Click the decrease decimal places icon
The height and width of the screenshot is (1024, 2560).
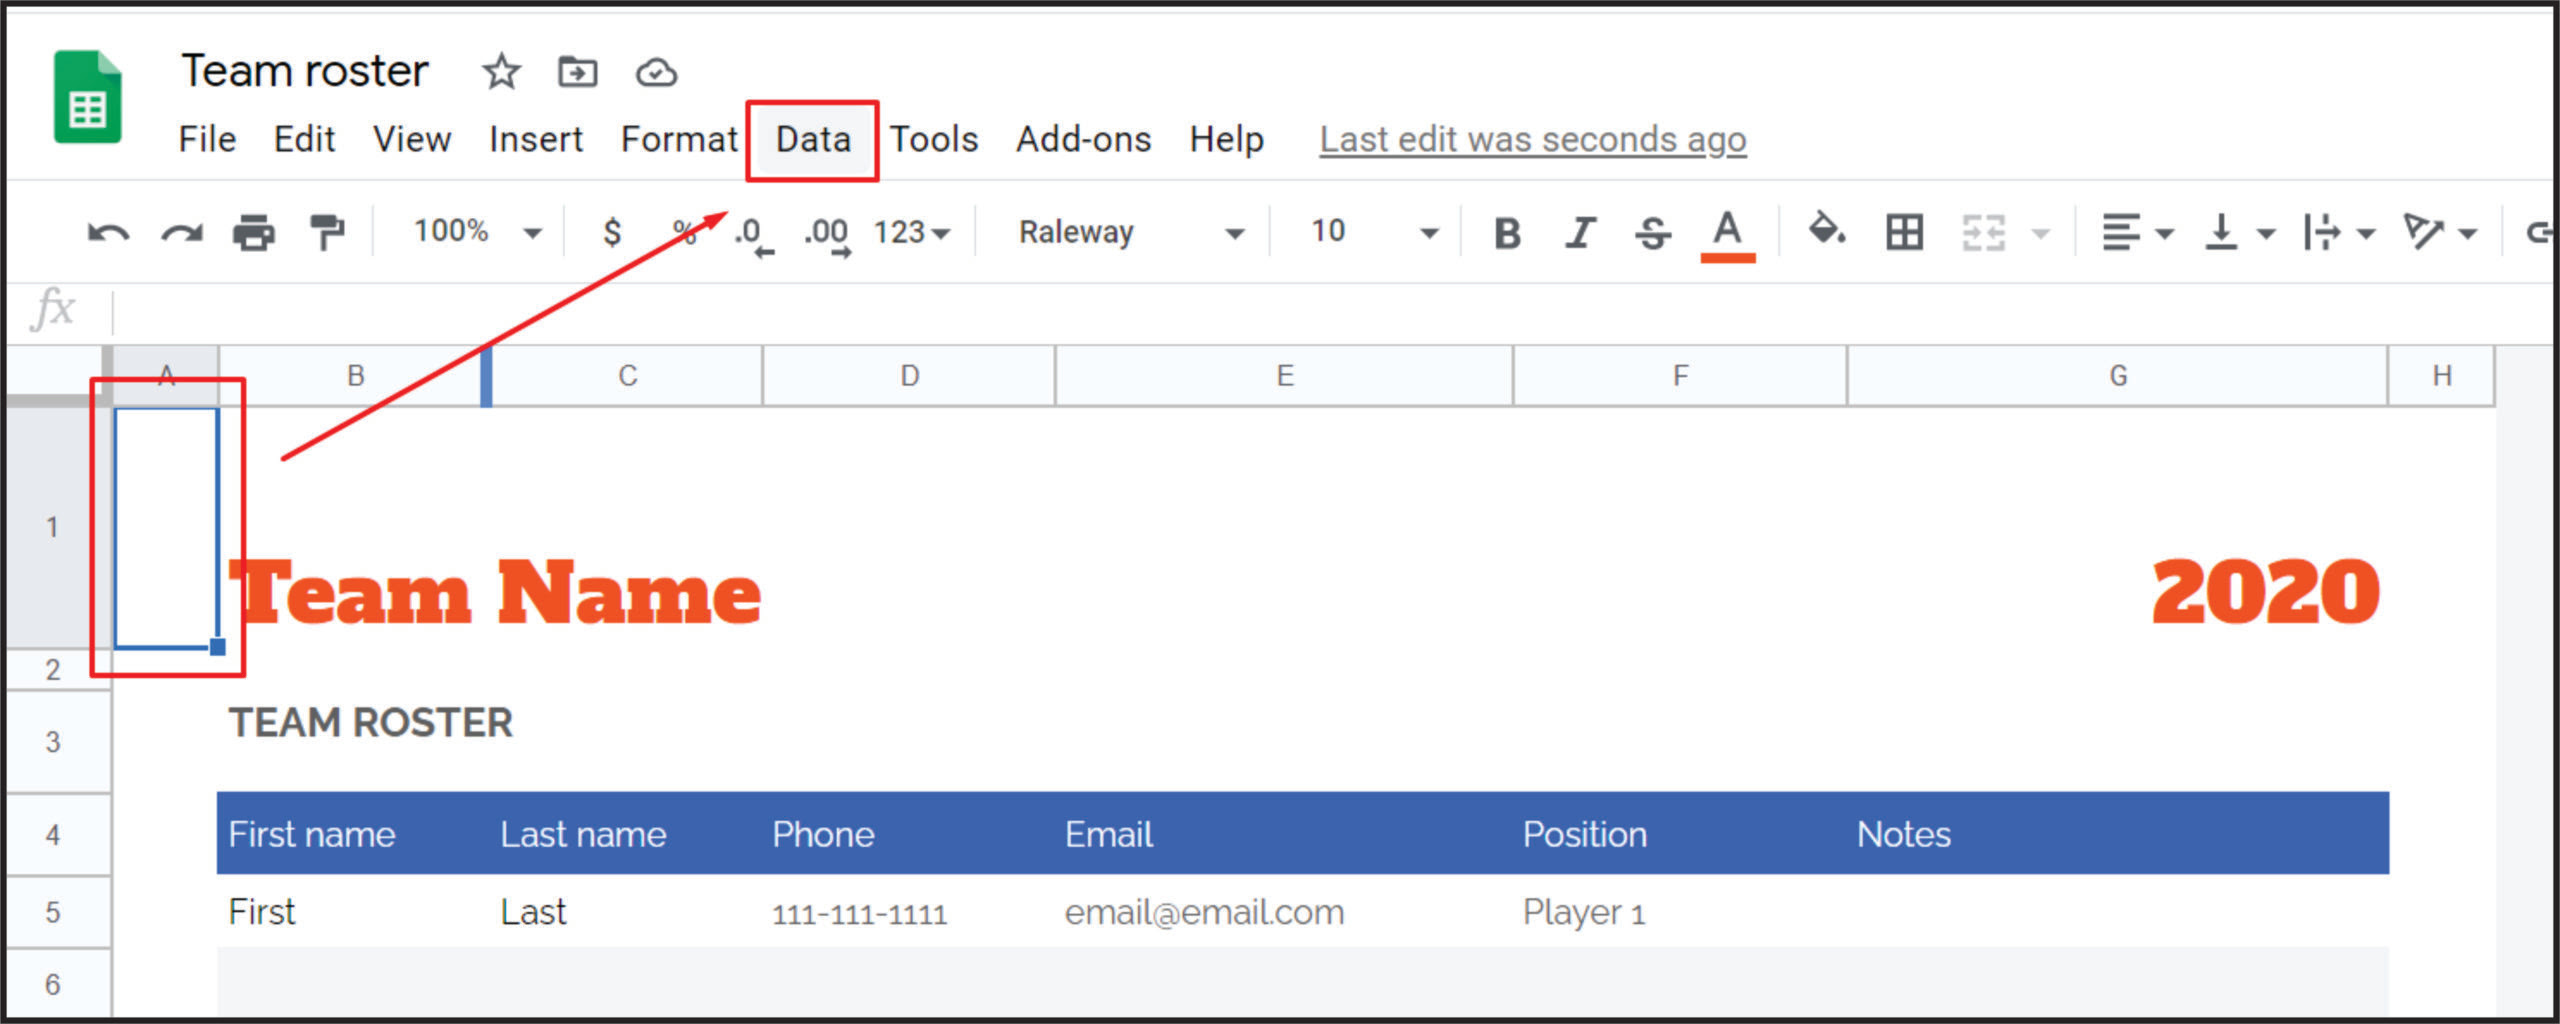pyautogui.click(x=748, y=231)
